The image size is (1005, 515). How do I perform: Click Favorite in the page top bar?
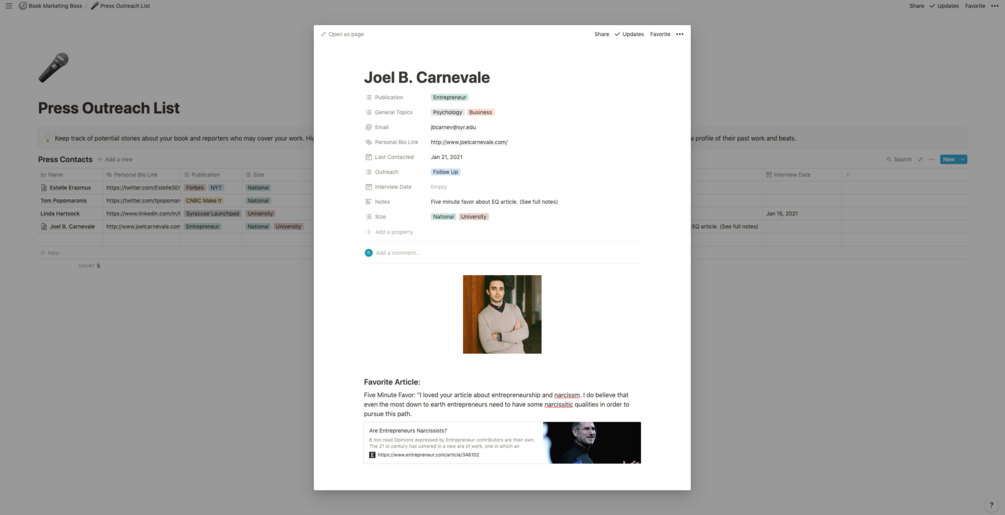(x=975, y=6)
